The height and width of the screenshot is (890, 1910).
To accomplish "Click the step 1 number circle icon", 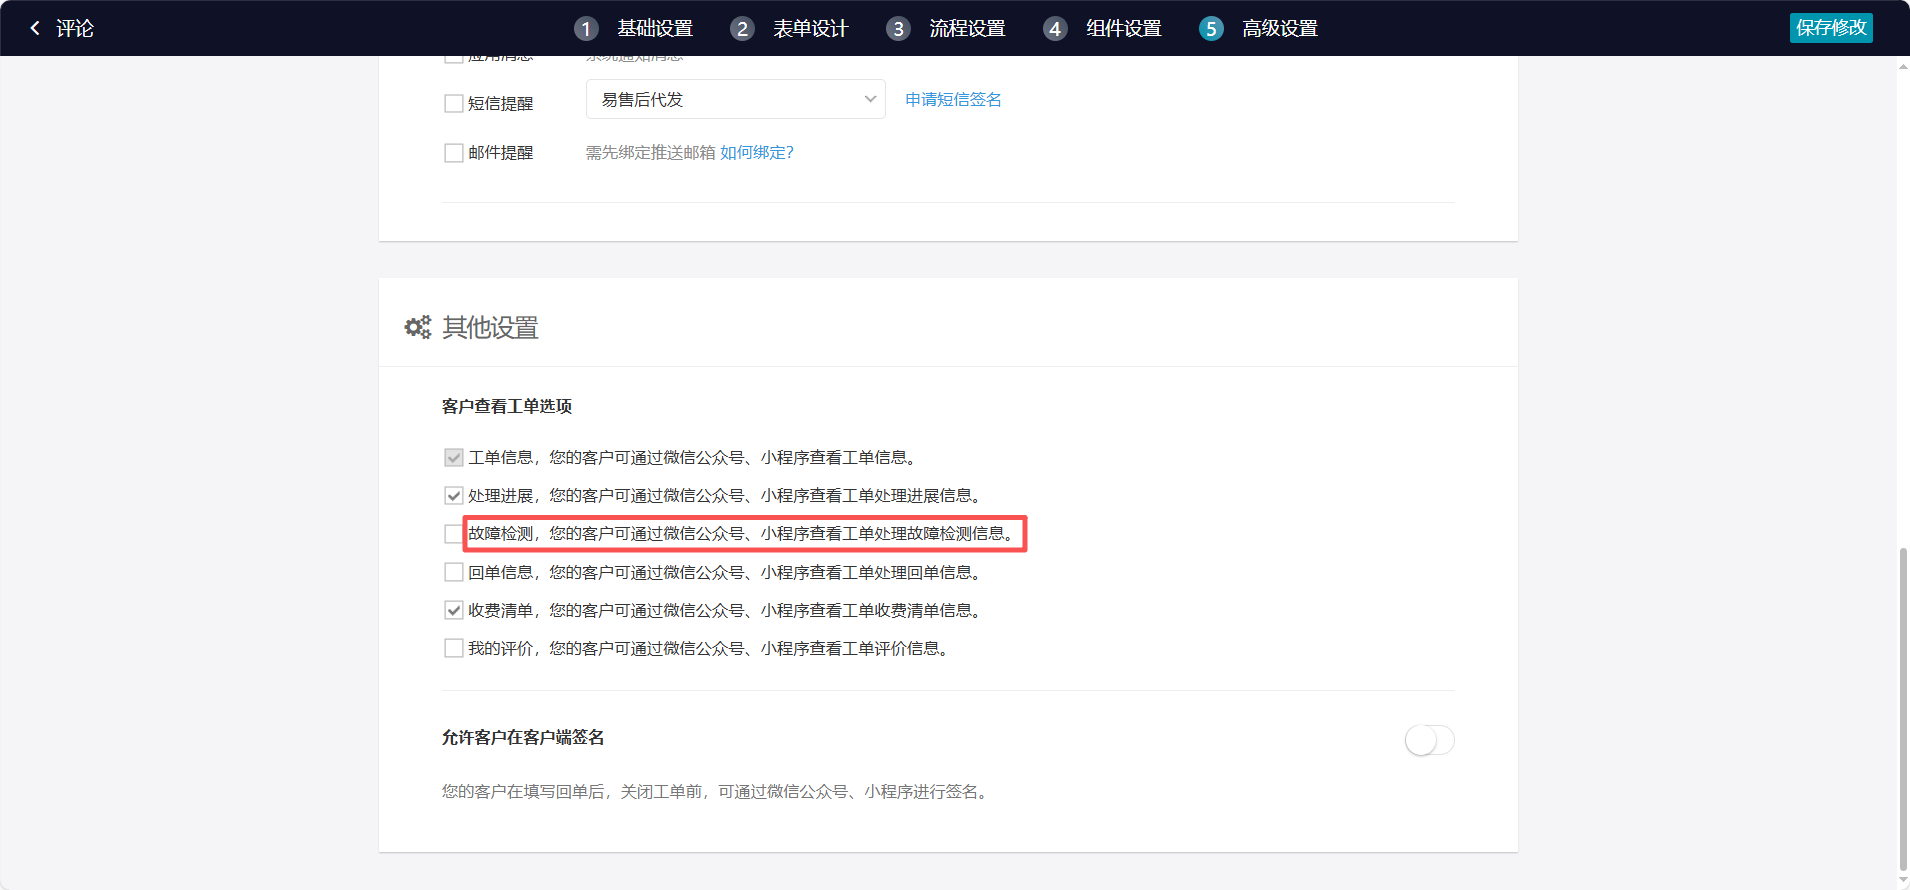I will click(586, 29).
